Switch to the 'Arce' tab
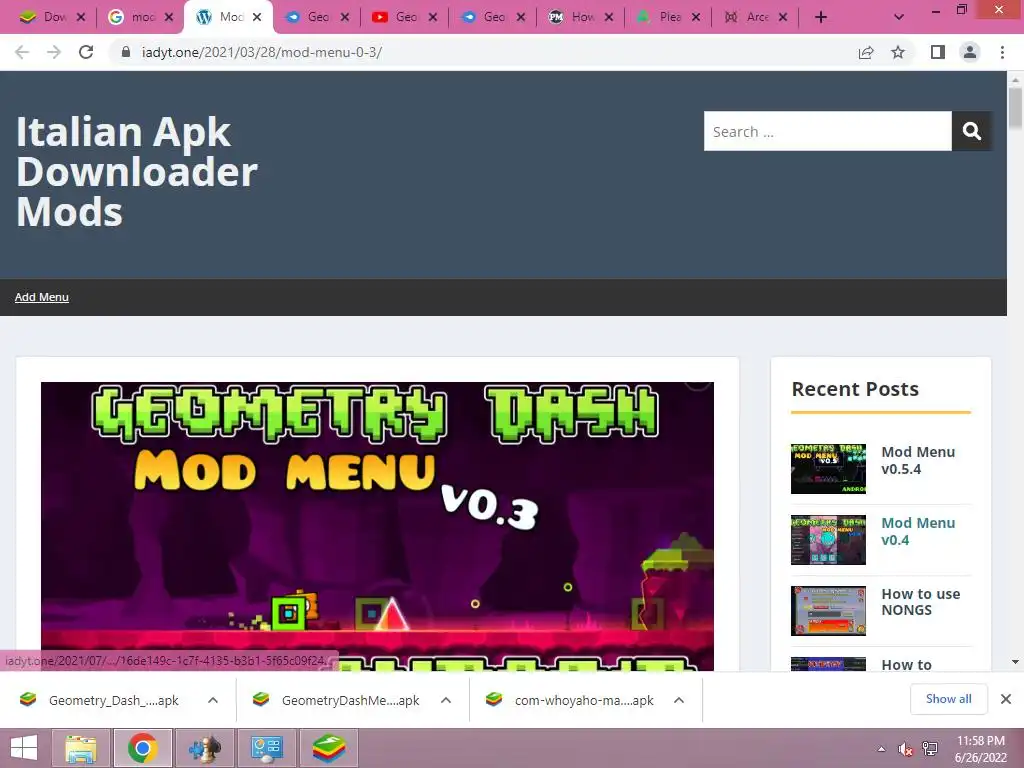This screenshot has height=768, width=1024. [x=756, y=18]
